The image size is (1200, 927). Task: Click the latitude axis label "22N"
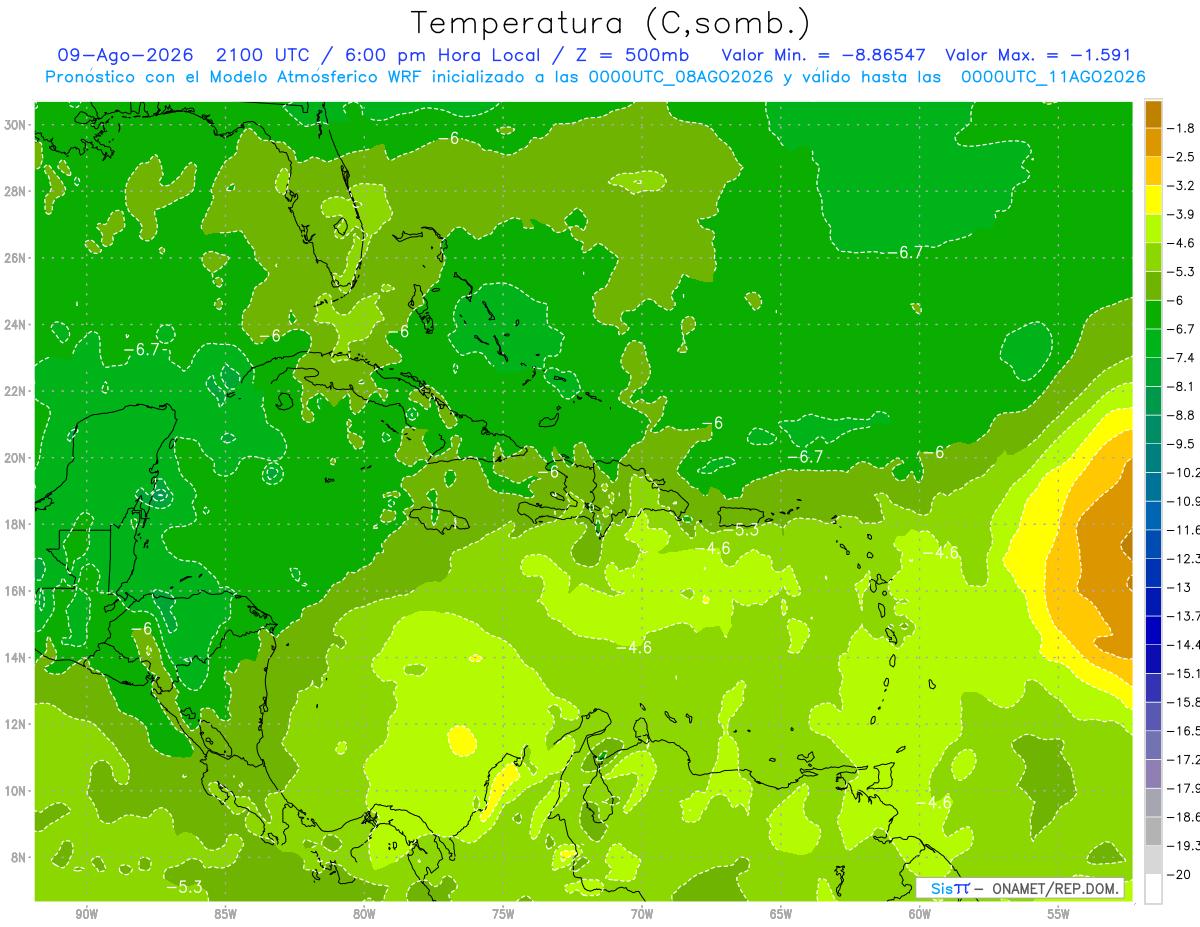click(17, 391)
